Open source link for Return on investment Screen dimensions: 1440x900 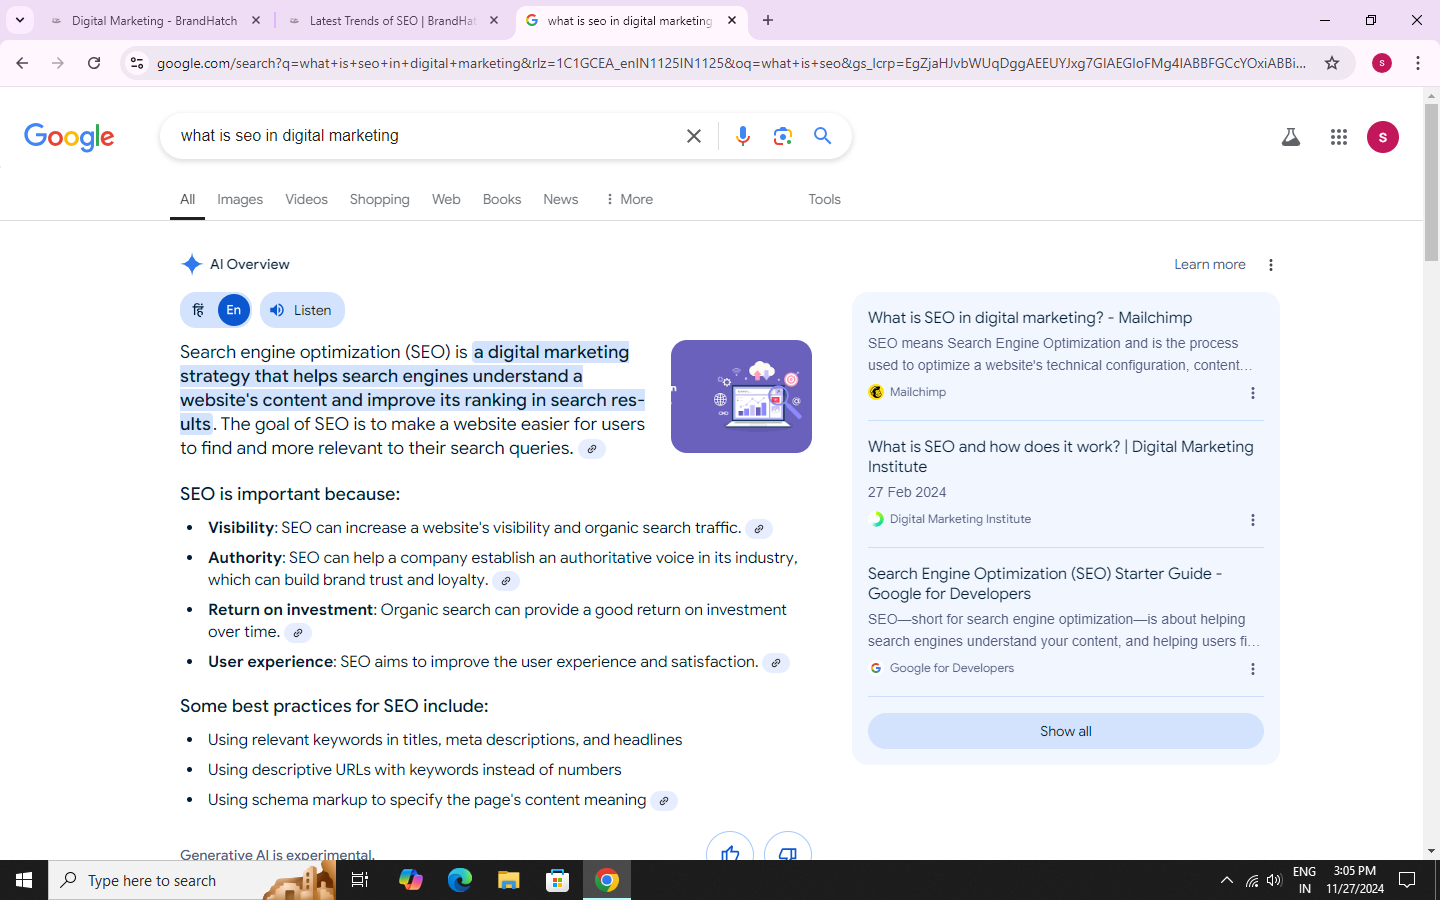click(298, 633)
